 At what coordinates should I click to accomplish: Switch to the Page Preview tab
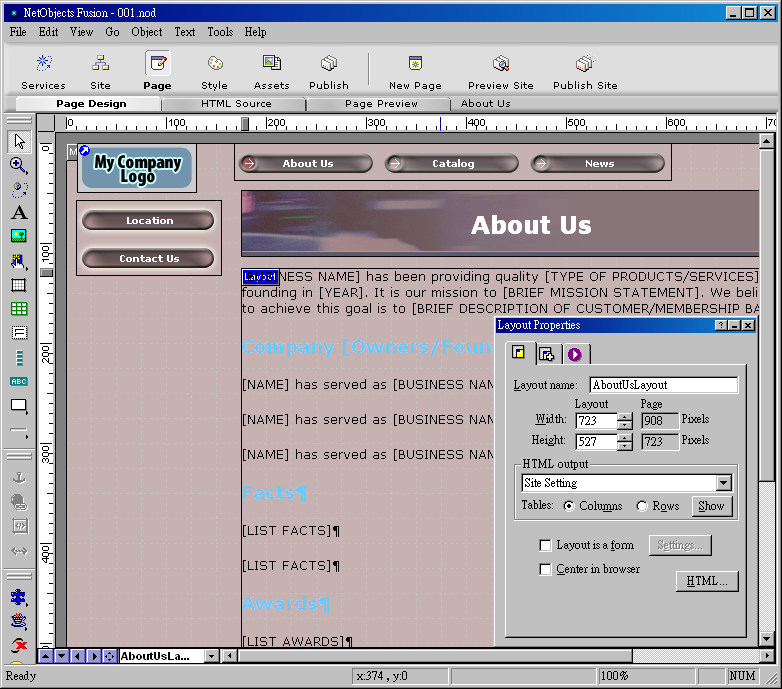[381, 104]
